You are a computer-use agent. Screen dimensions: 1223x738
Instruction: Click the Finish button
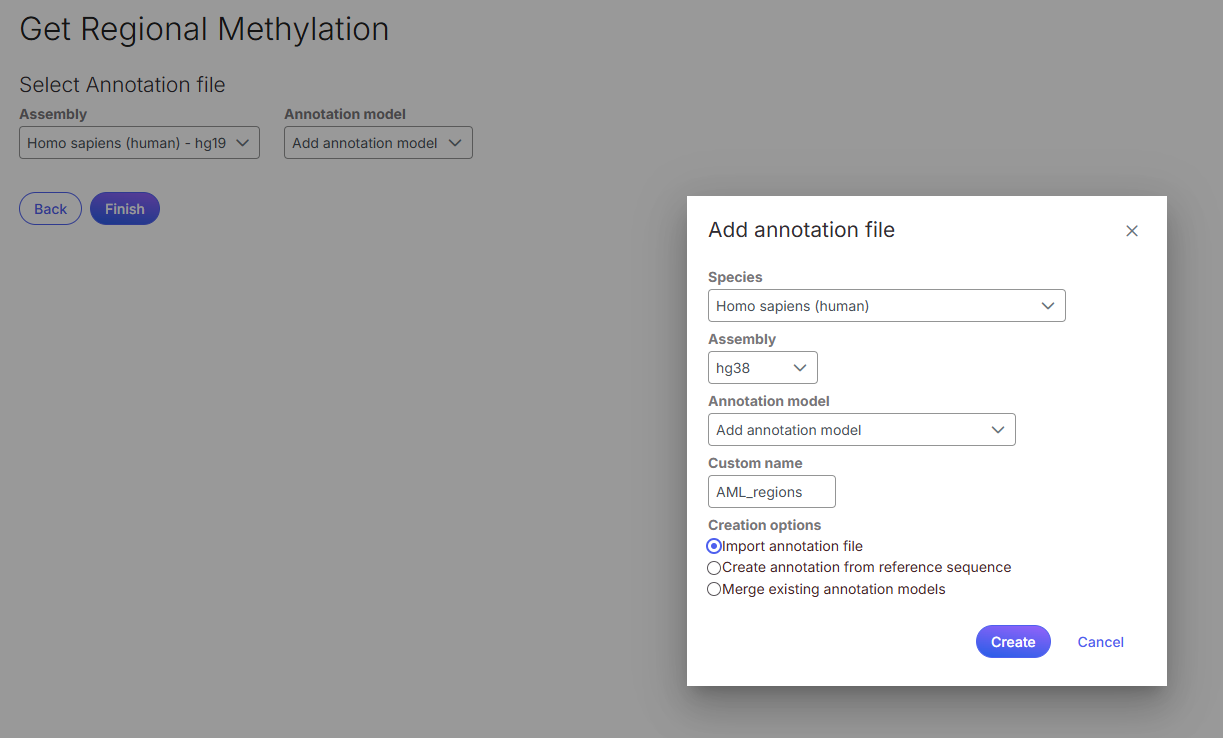point(125,209)
